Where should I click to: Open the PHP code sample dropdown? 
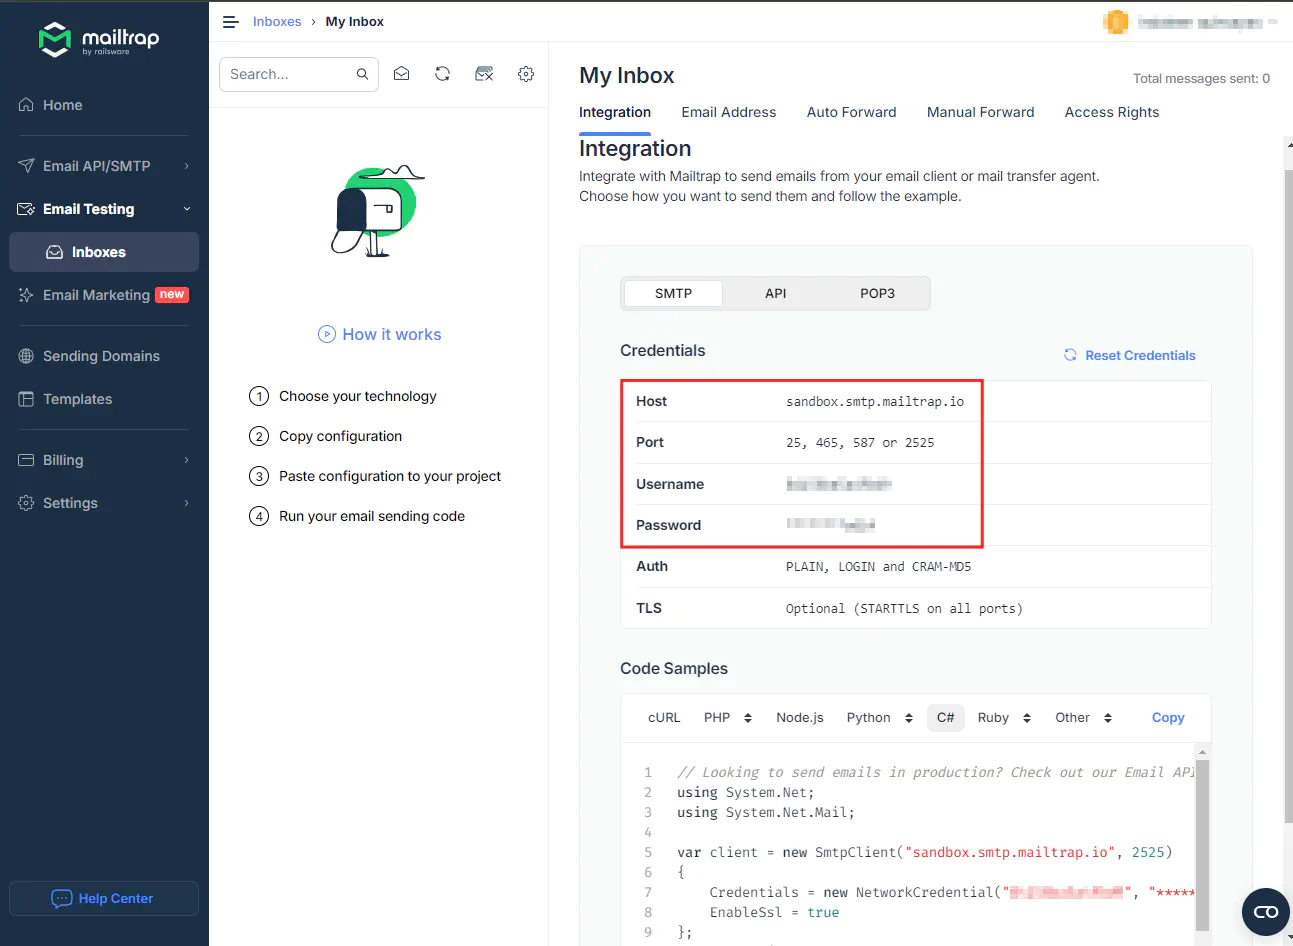click(728, 718)
